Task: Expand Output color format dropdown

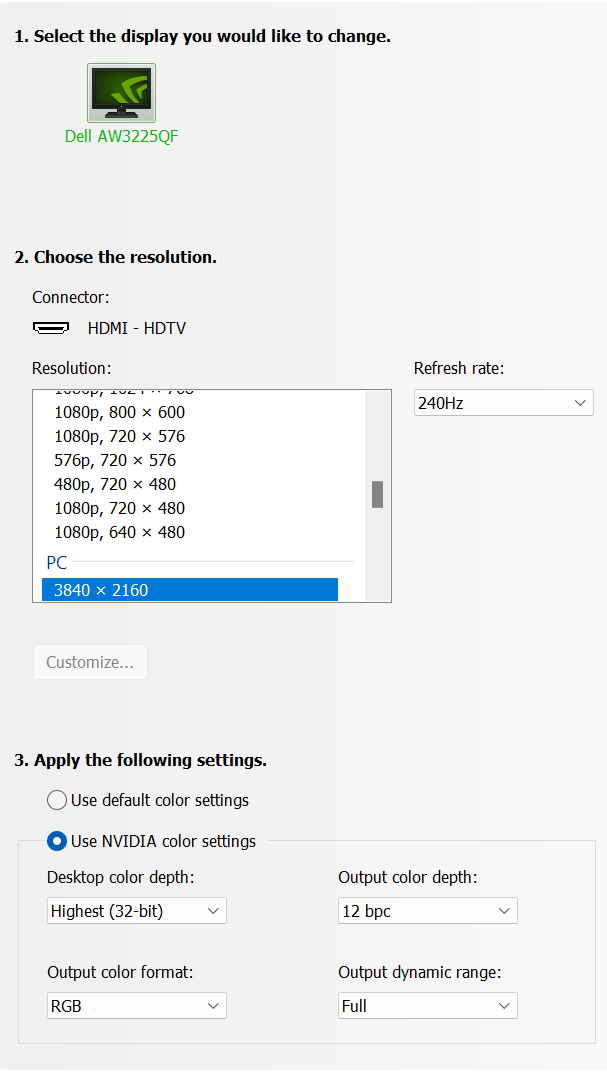Action: (137, 1006)
